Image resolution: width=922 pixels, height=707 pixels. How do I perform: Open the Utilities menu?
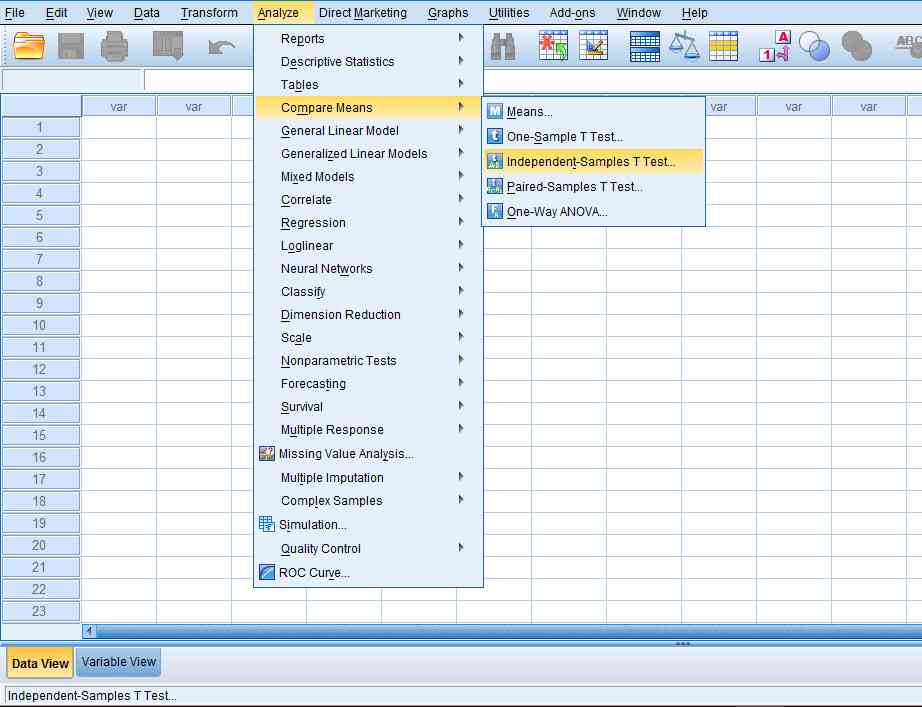[x=509, y=12]
